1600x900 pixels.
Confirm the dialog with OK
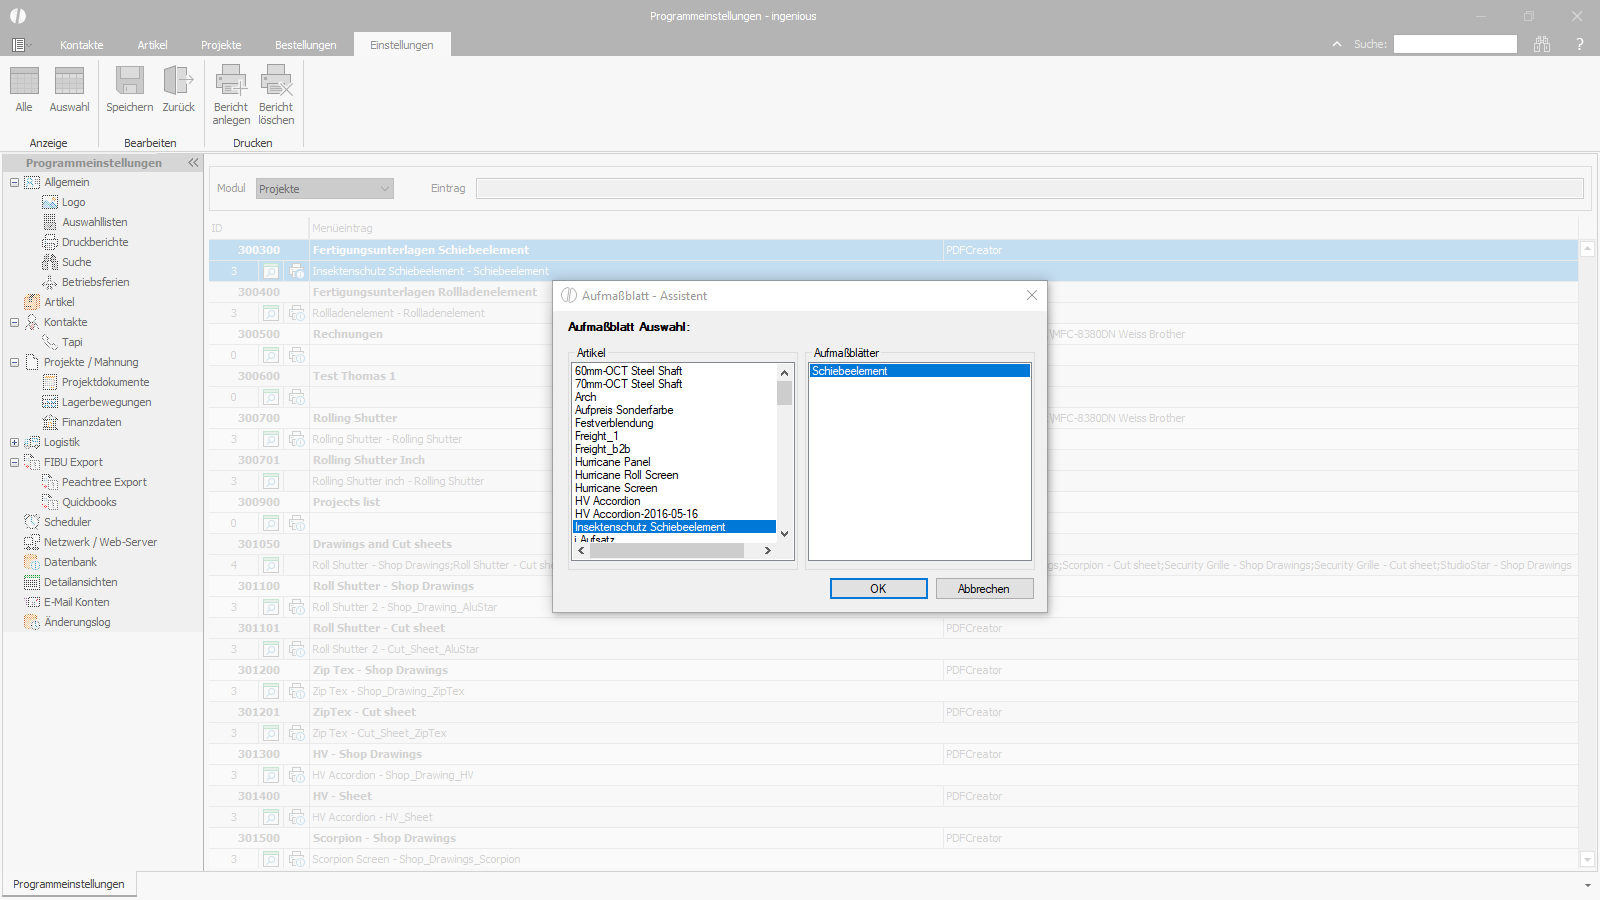click(x=878, y=589)
